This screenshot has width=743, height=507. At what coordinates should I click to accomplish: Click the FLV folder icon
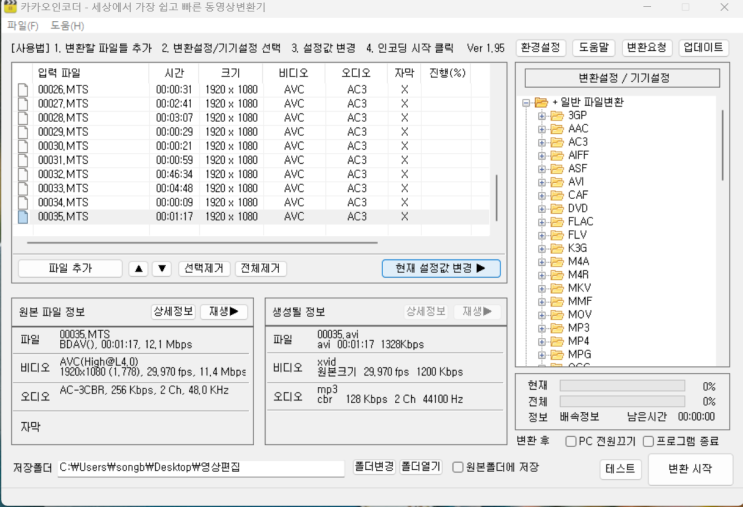(x=557, y=235)
